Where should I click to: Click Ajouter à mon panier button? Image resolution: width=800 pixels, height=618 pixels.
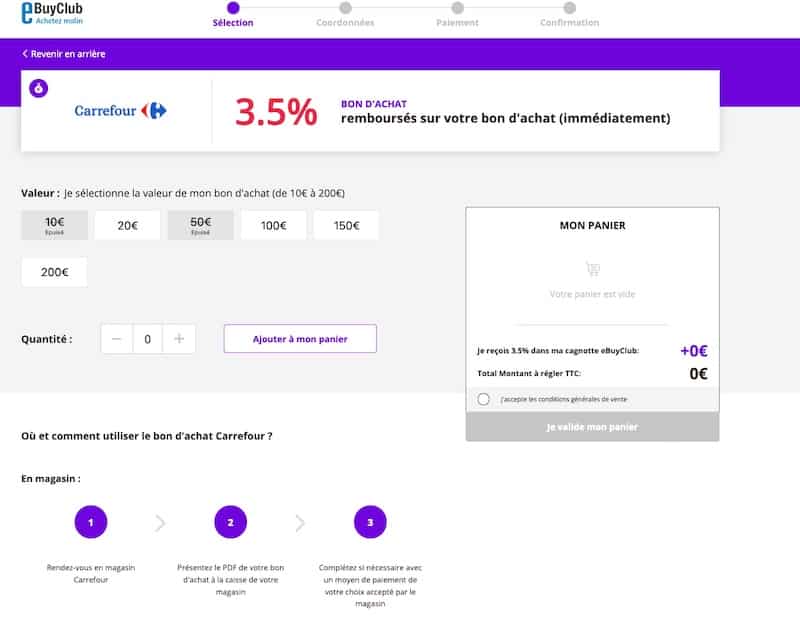point(300,339)
